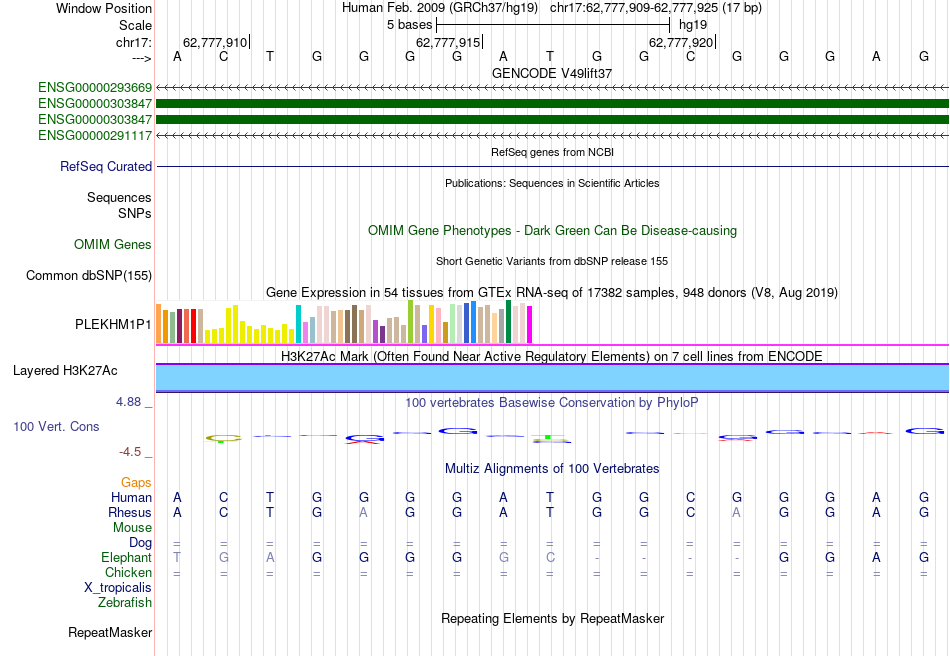Image resolution: width=950 pixels, height=656 pixels.
Task: Click the cyan bar in GTEx expression chart
Action: pos(298,324)
